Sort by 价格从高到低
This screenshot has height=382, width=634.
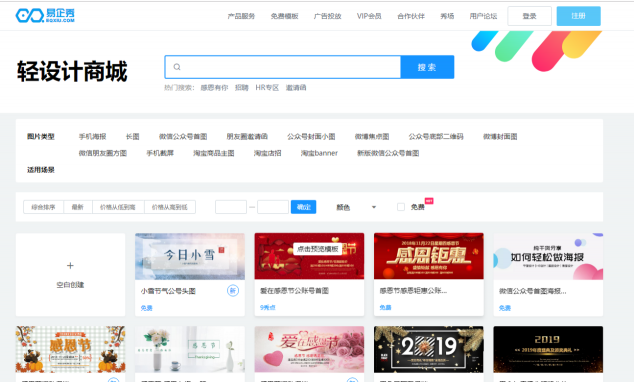click(170, 207)
